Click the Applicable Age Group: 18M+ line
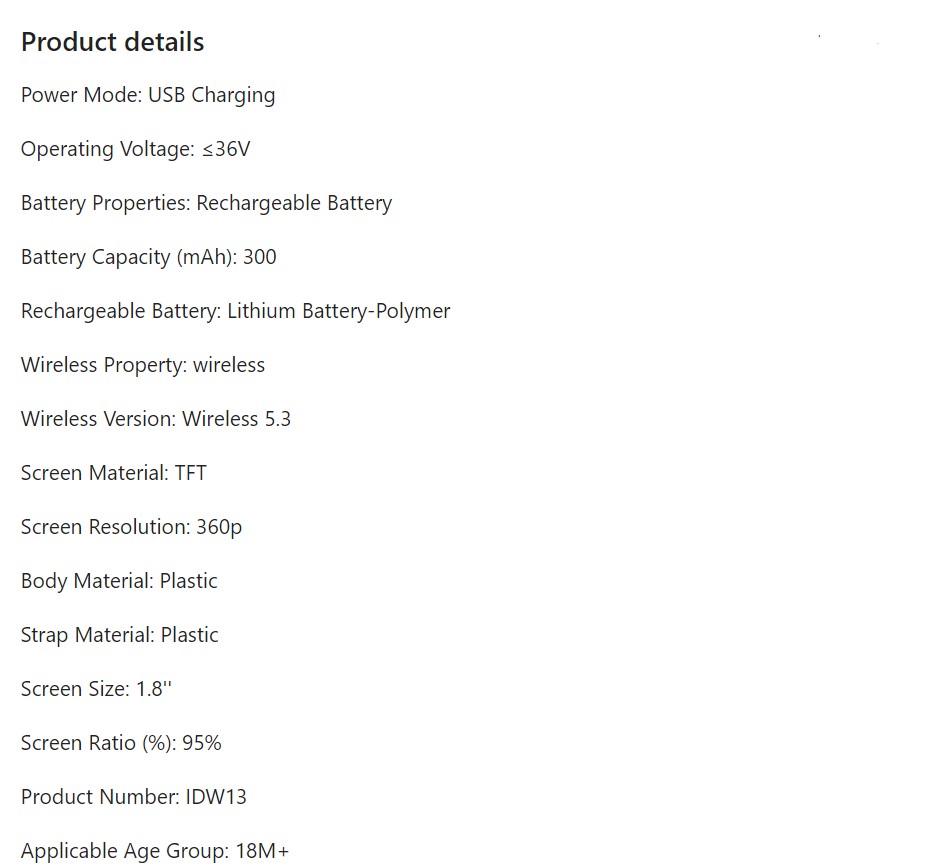 (x=155, y=851)
